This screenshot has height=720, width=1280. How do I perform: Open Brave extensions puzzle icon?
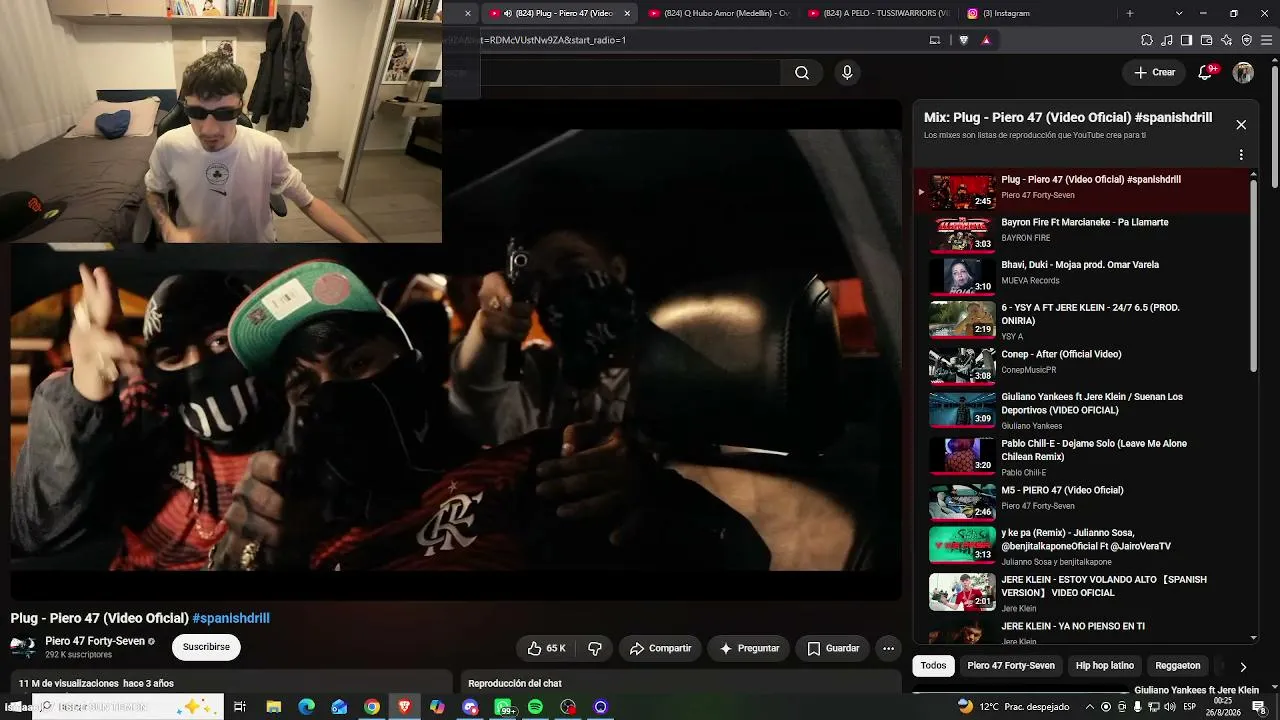pyautogui.click(x=1147, y=40)
